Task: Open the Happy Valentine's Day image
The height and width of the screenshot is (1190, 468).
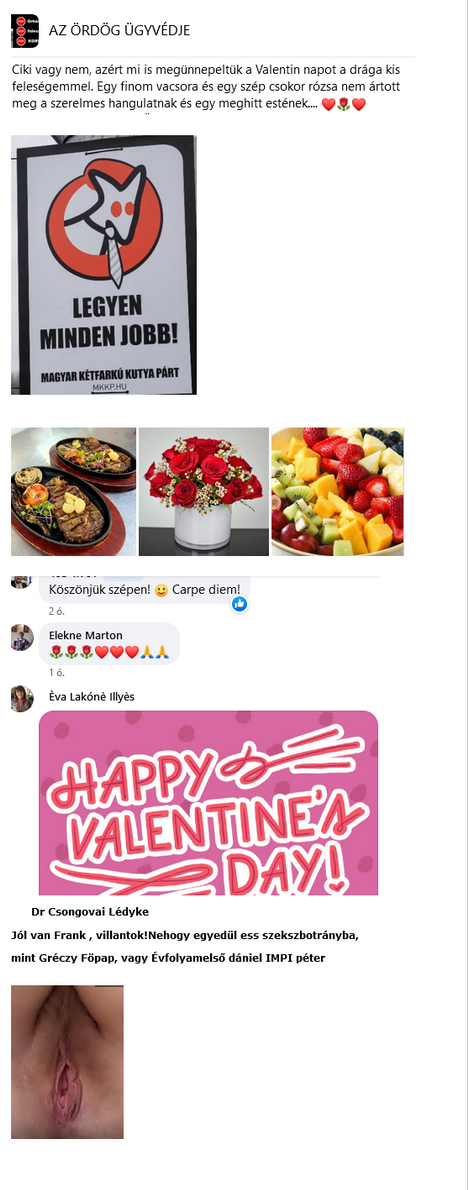Action: pos(209,803)
